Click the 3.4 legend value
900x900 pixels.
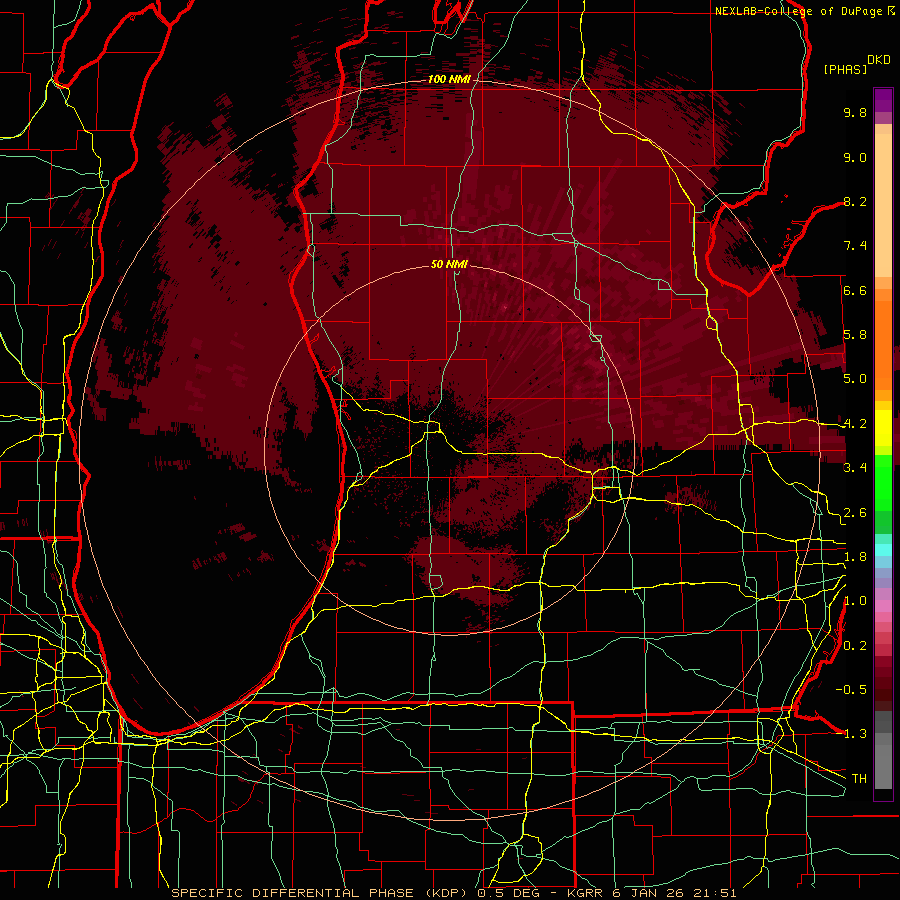[x=855, y=468]
